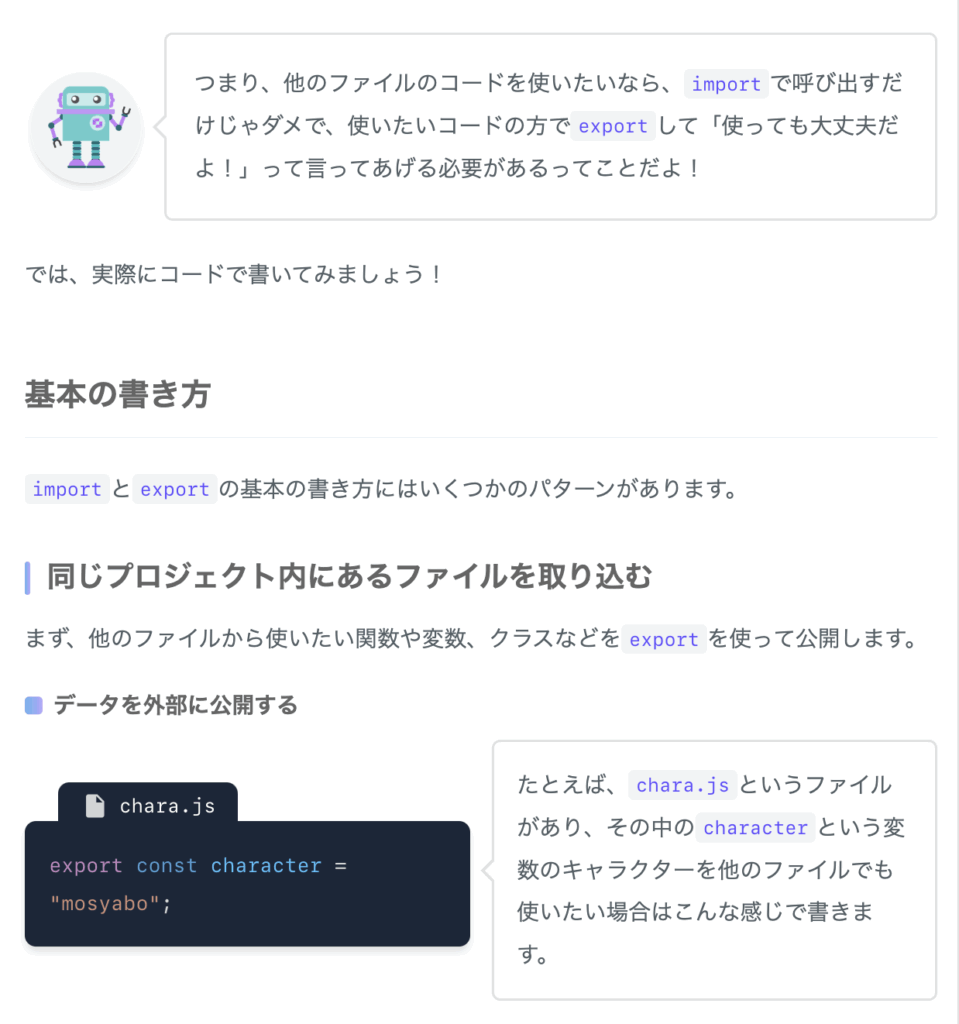Viewport: 959px width, 1024px height.
Task: Click chara.js inline code in explanation box
Action: [x=683, y=785]
